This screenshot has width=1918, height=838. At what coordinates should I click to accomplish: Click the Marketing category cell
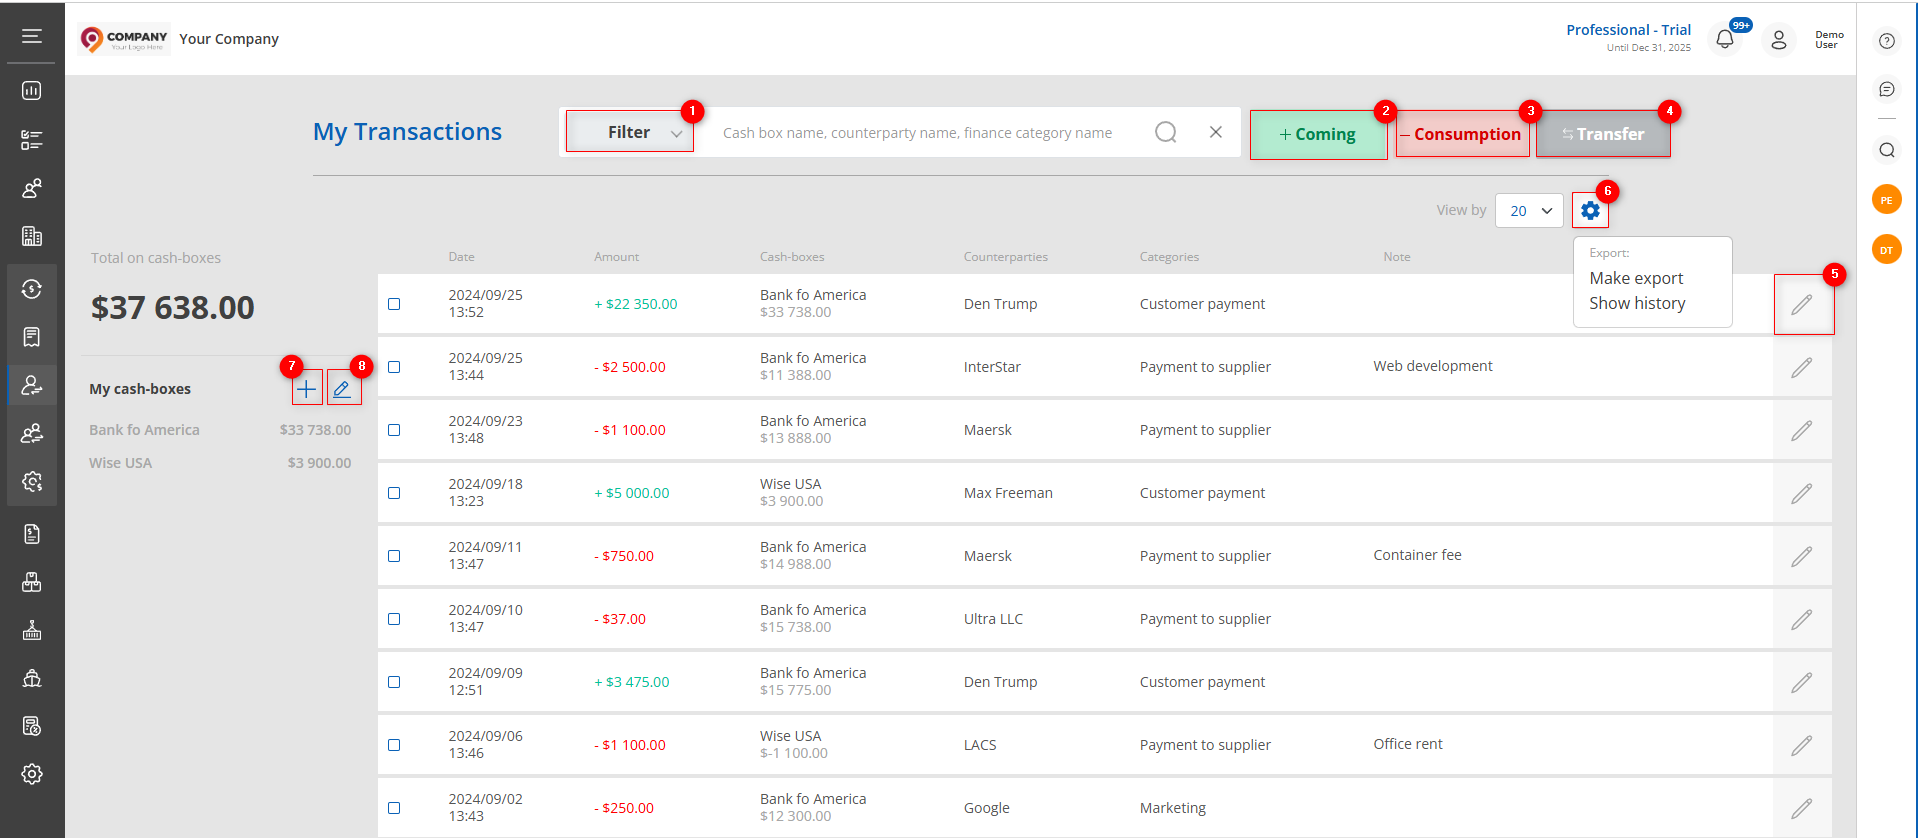point(1173,808)
